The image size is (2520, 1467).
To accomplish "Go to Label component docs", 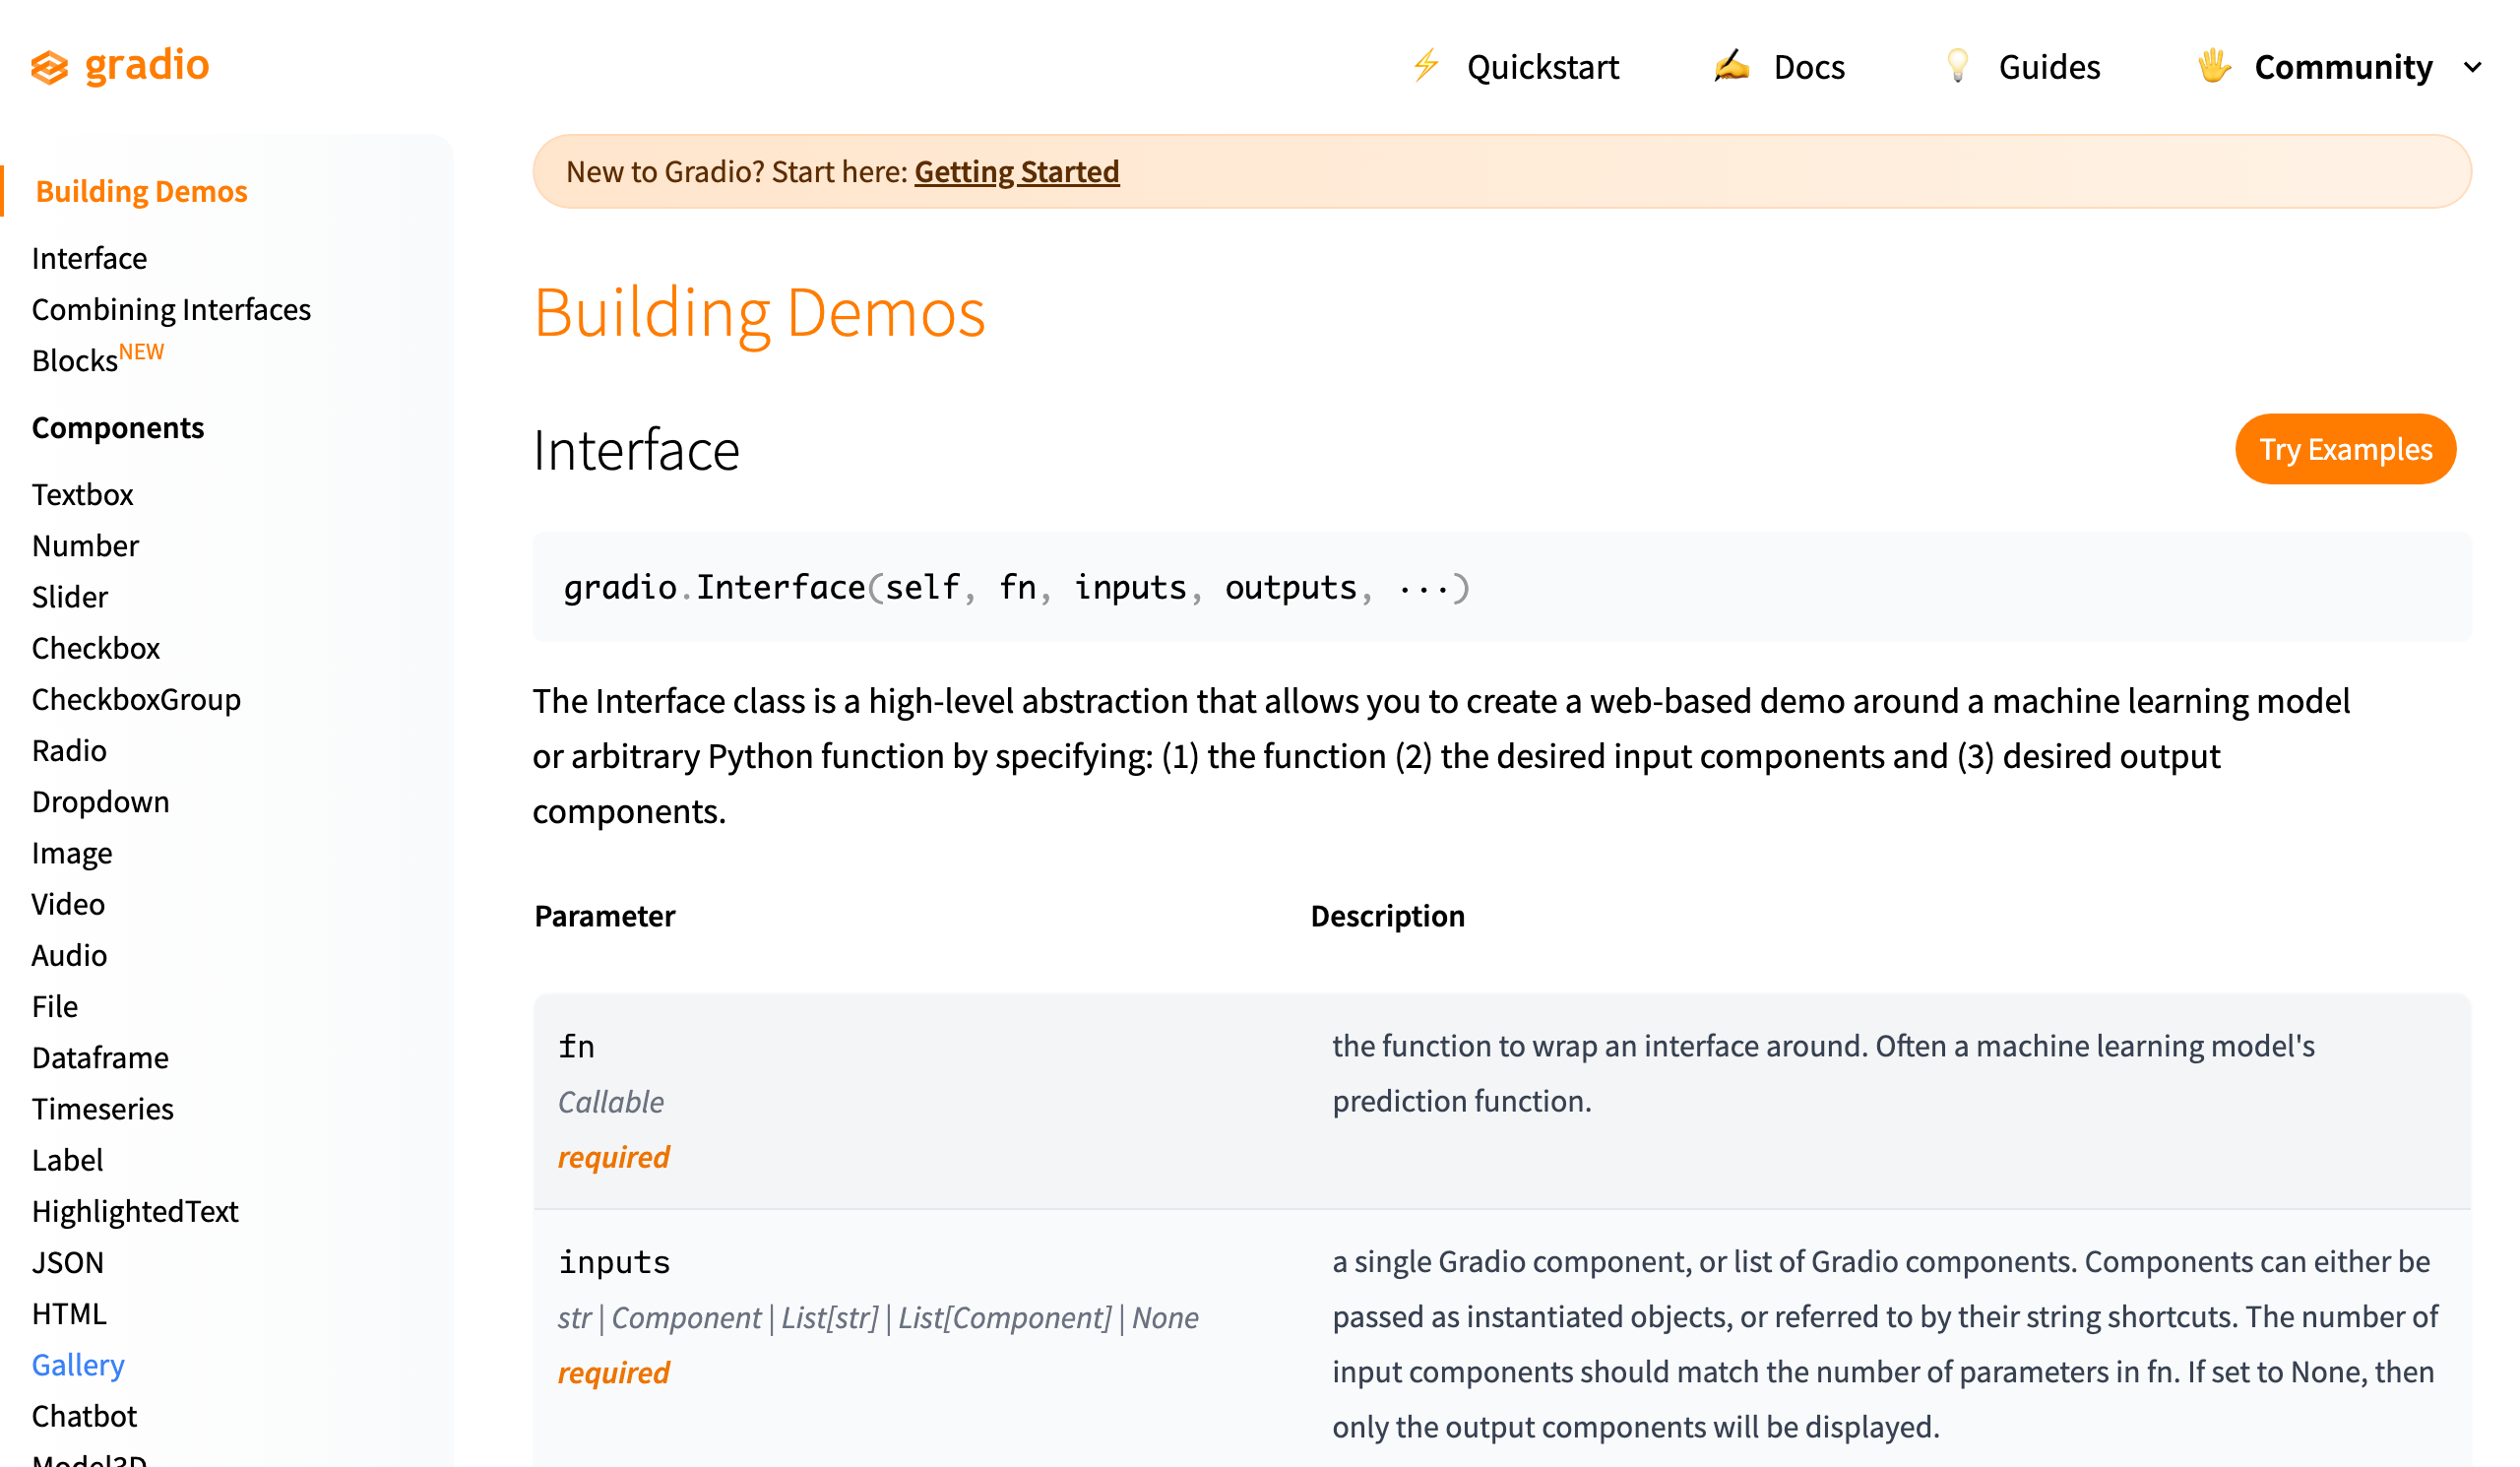I will 67,1160.
